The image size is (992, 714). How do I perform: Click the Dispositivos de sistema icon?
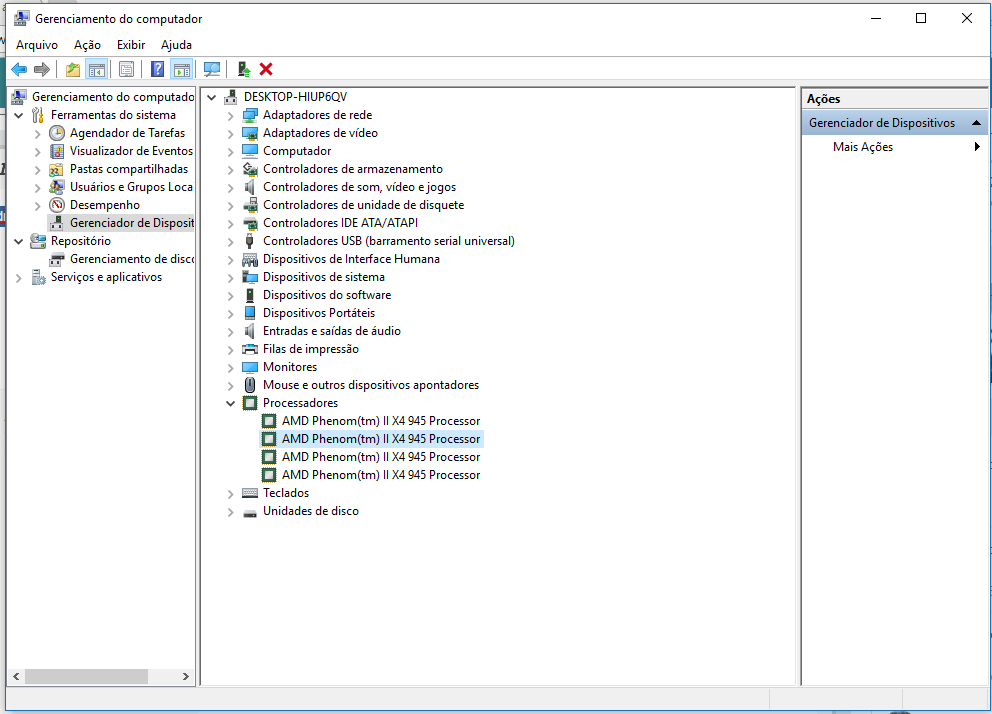(x=251, y=277)
